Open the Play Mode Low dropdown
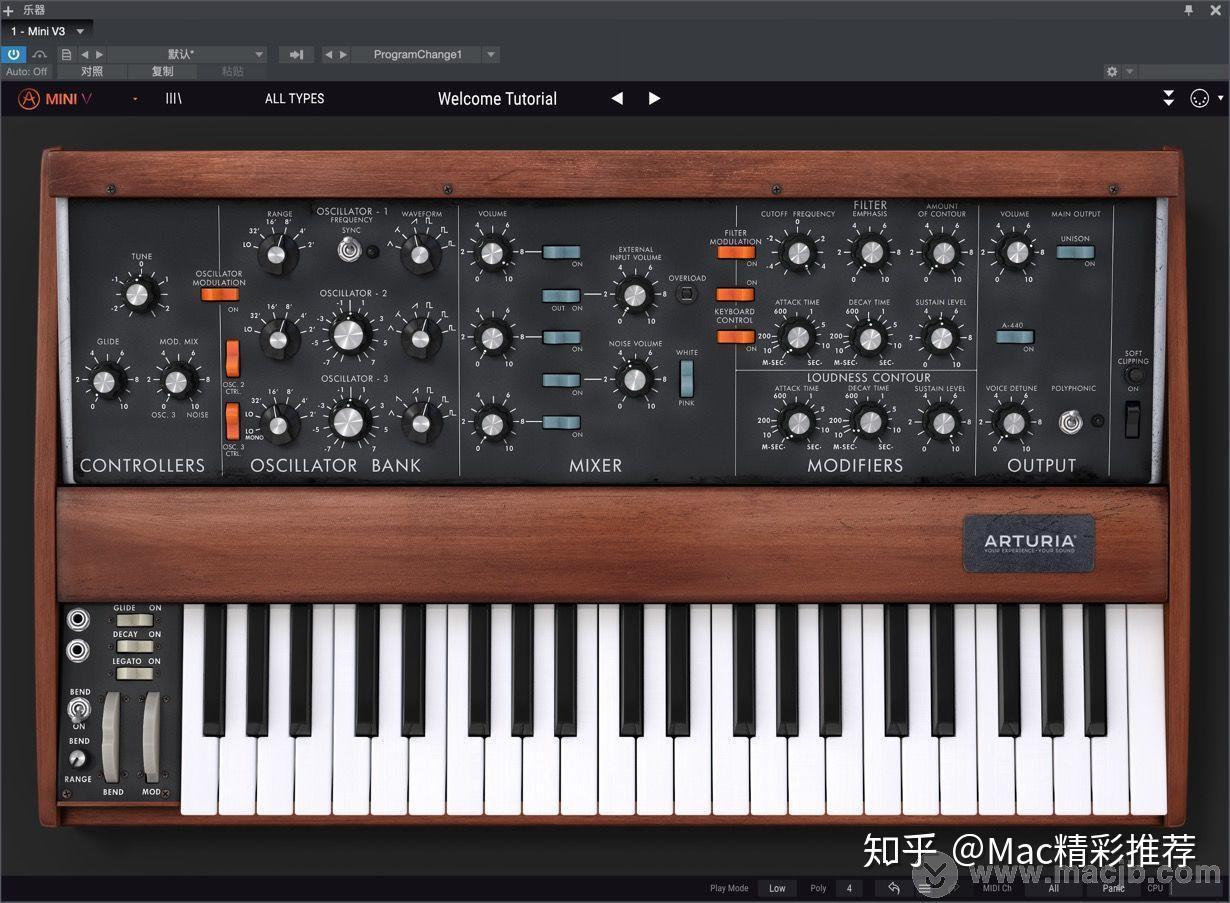The width and height of the screenshot is (1230, 903). [x=777, y=888]
